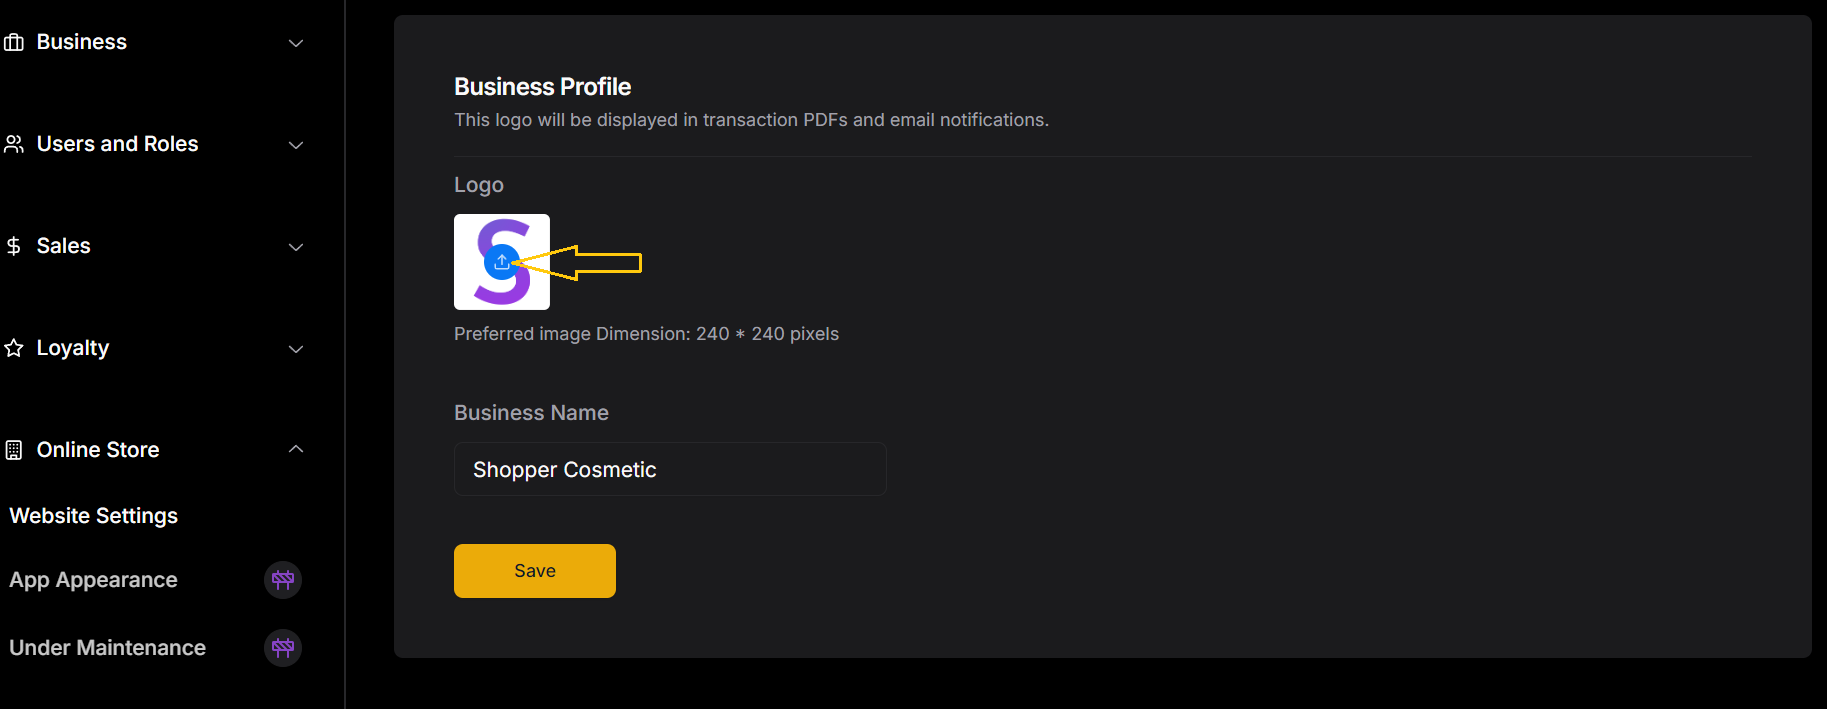Click the App Appearance construction badge icon
The image size is (1827, 709).
(x=283, y=580)
